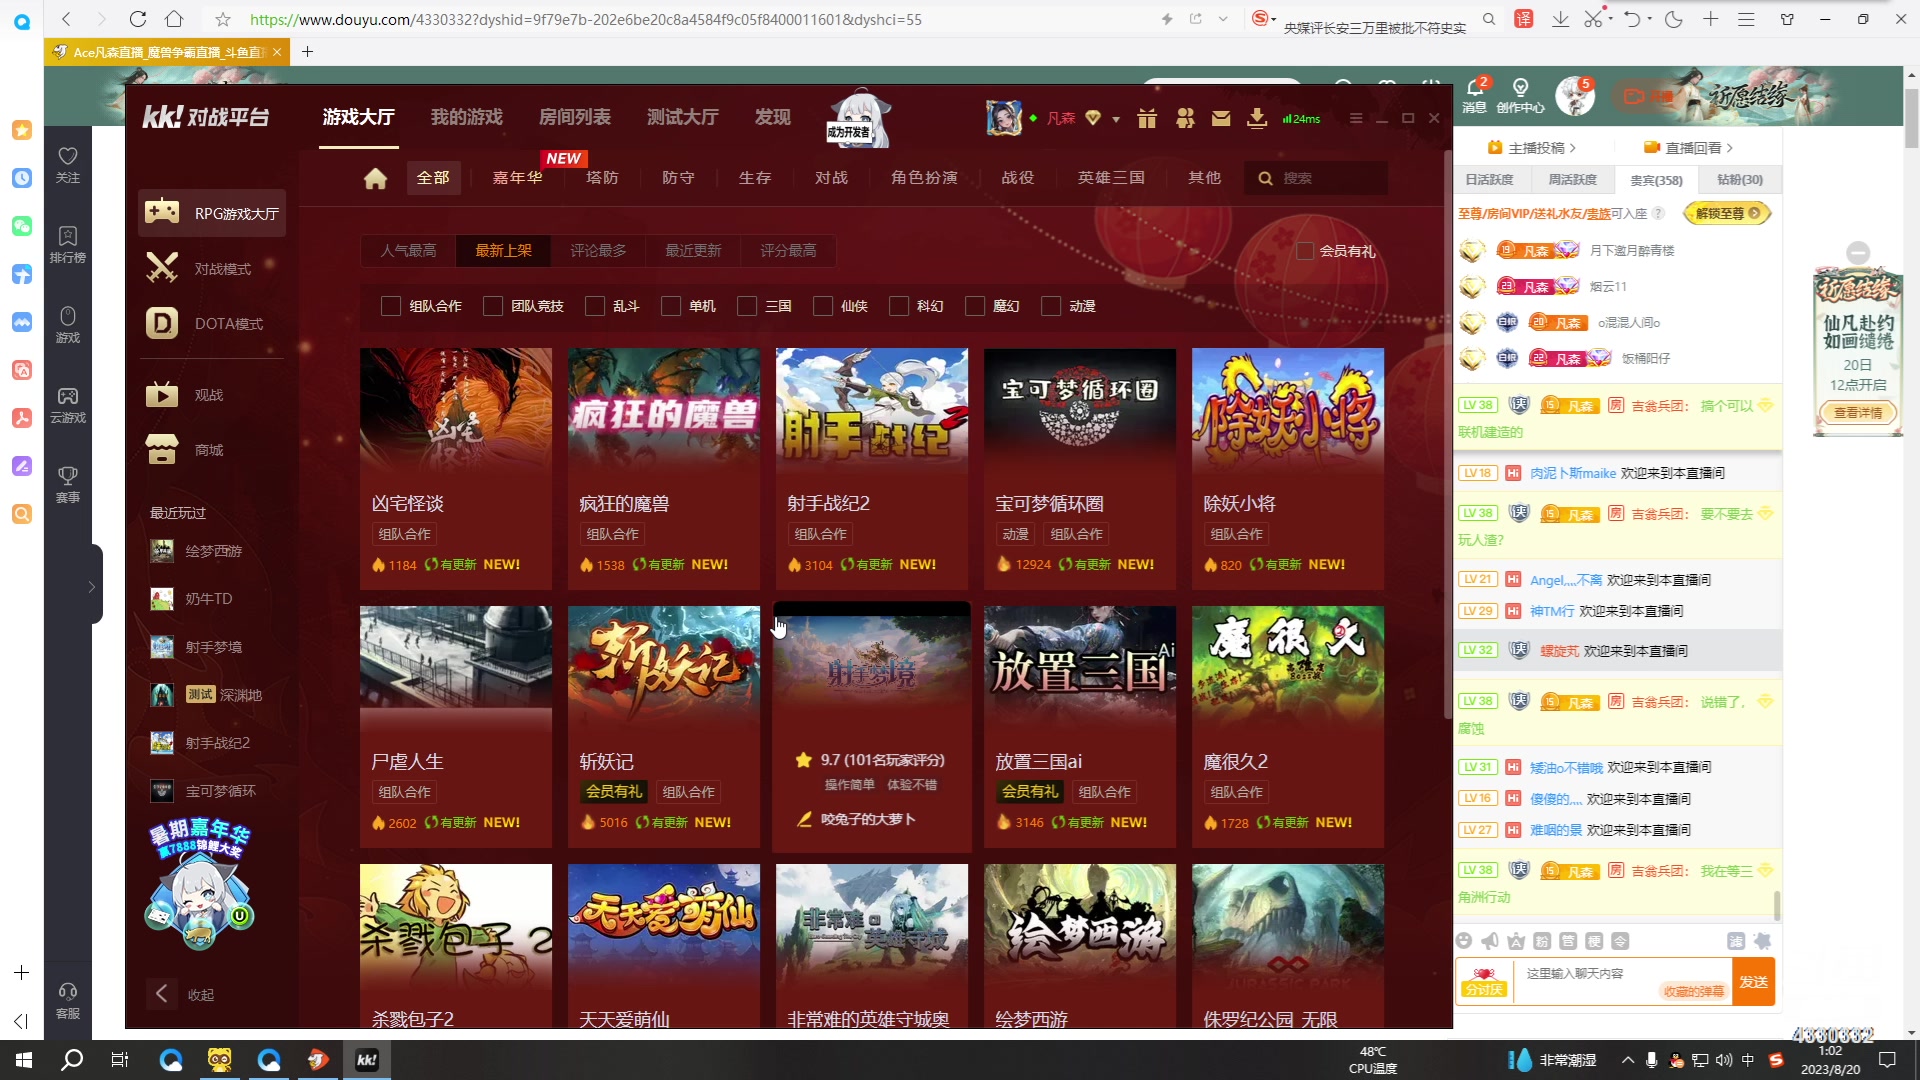Click the megaphone icon in Douyu chat toolbar

click(x=1490, y=941)
